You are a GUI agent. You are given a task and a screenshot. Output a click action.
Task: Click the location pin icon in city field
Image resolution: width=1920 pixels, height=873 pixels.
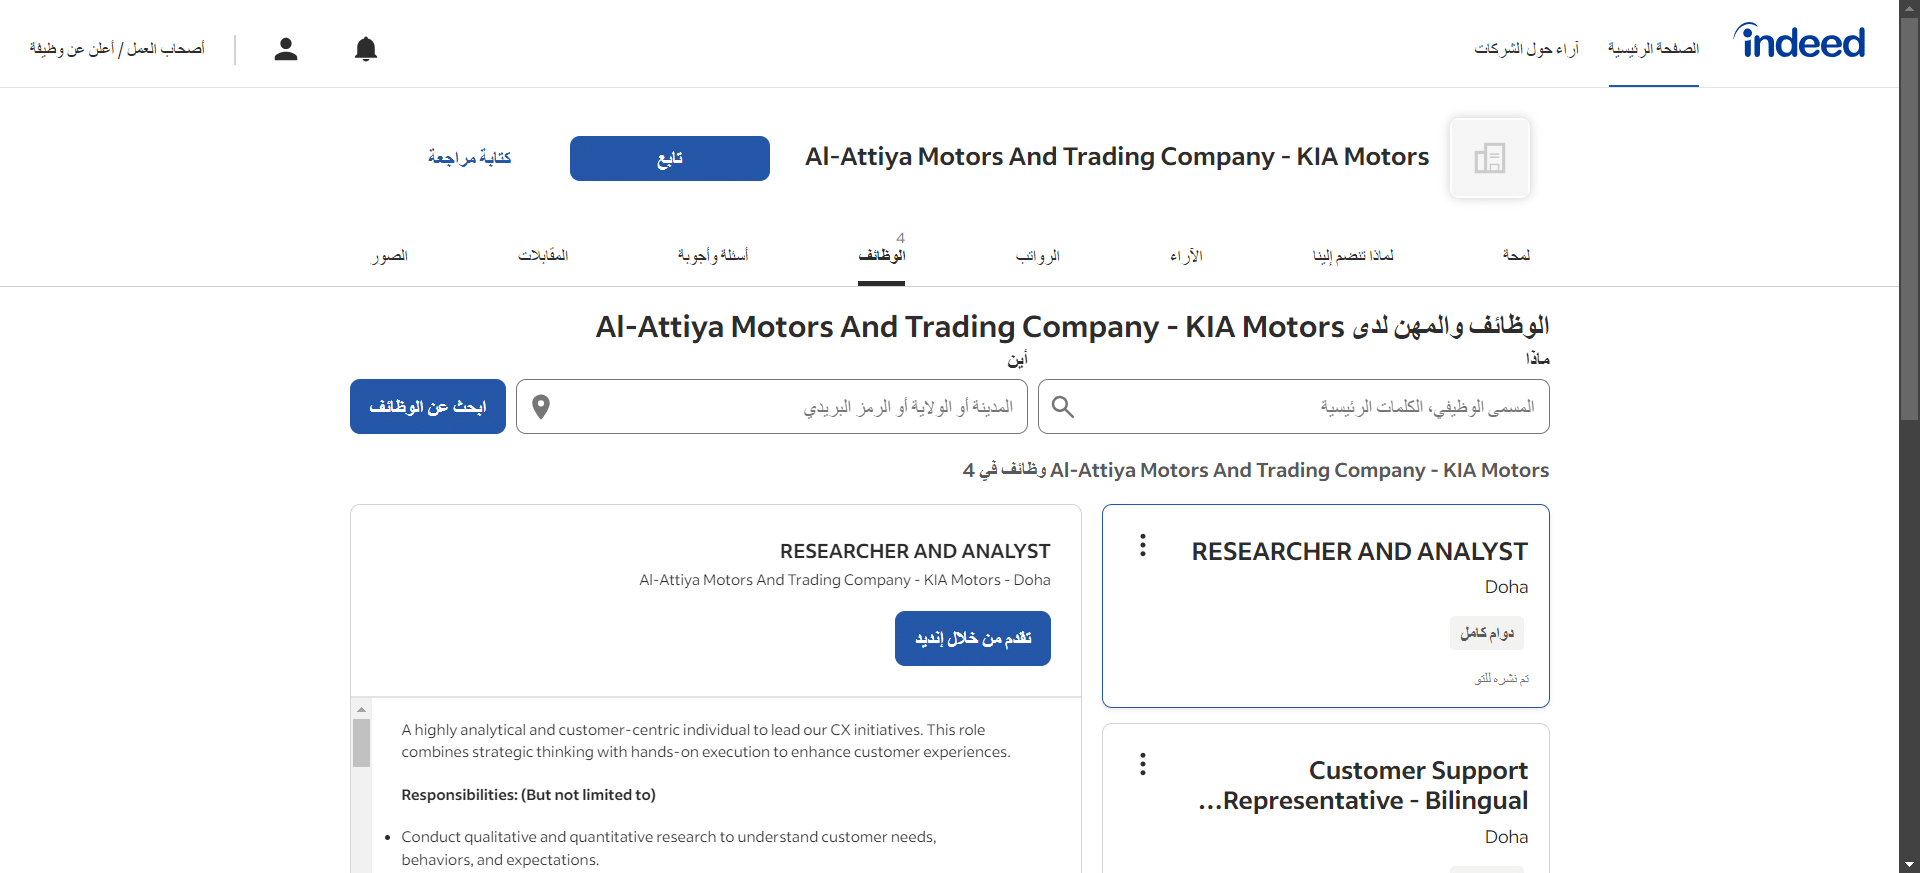[x=541, y=407]
